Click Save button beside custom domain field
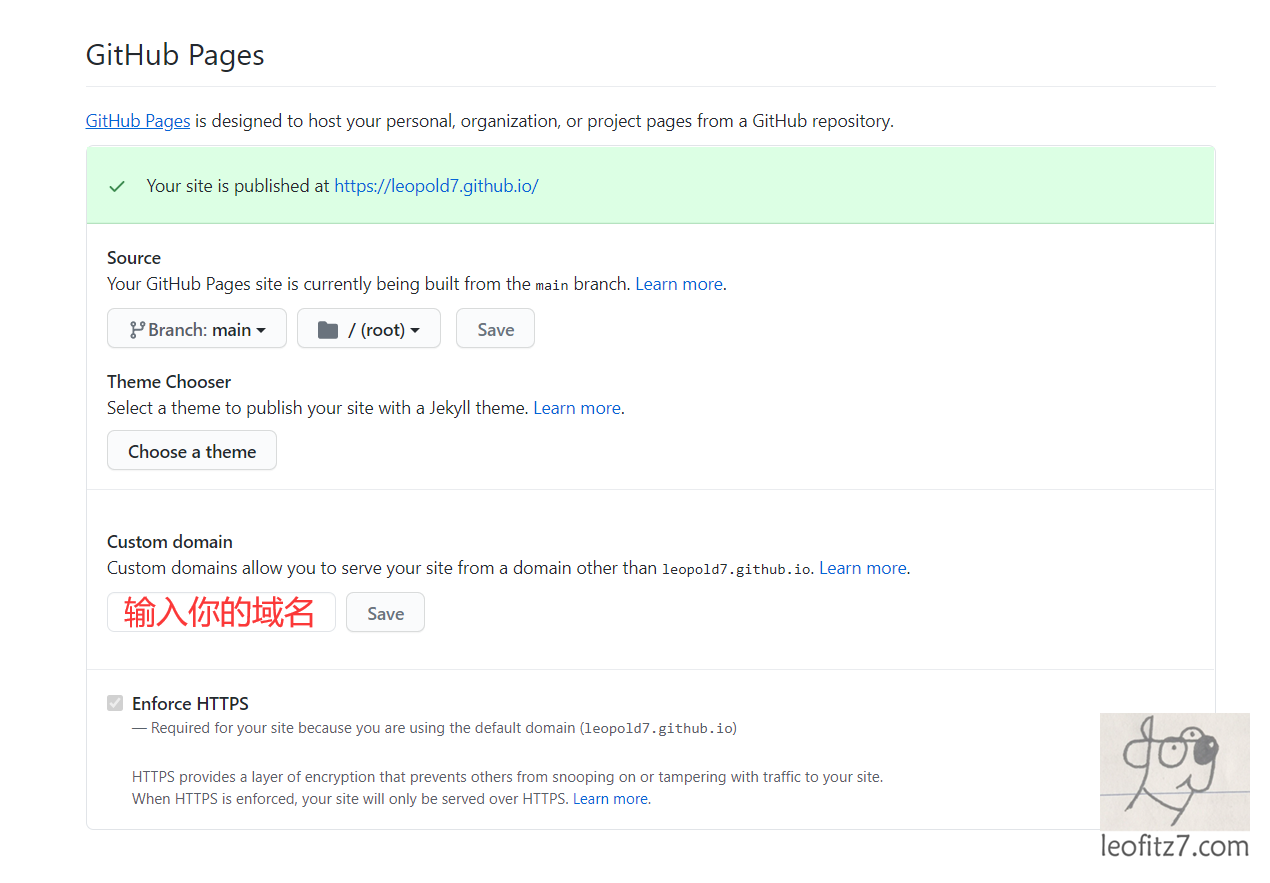This screenshot has width=1270, height=883. [385, 613]
